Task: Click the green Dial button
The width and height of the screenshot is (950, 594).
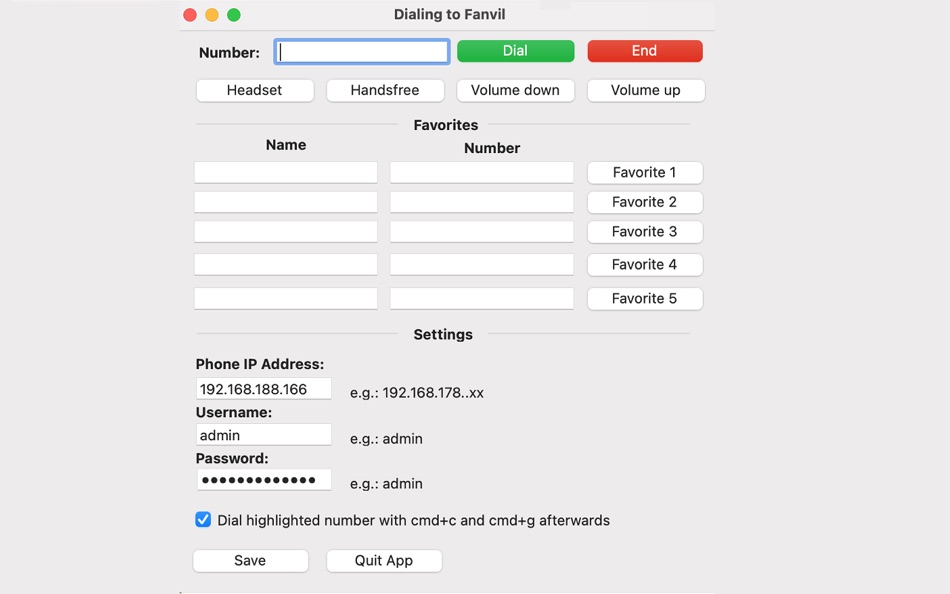Action: [515, 51]
